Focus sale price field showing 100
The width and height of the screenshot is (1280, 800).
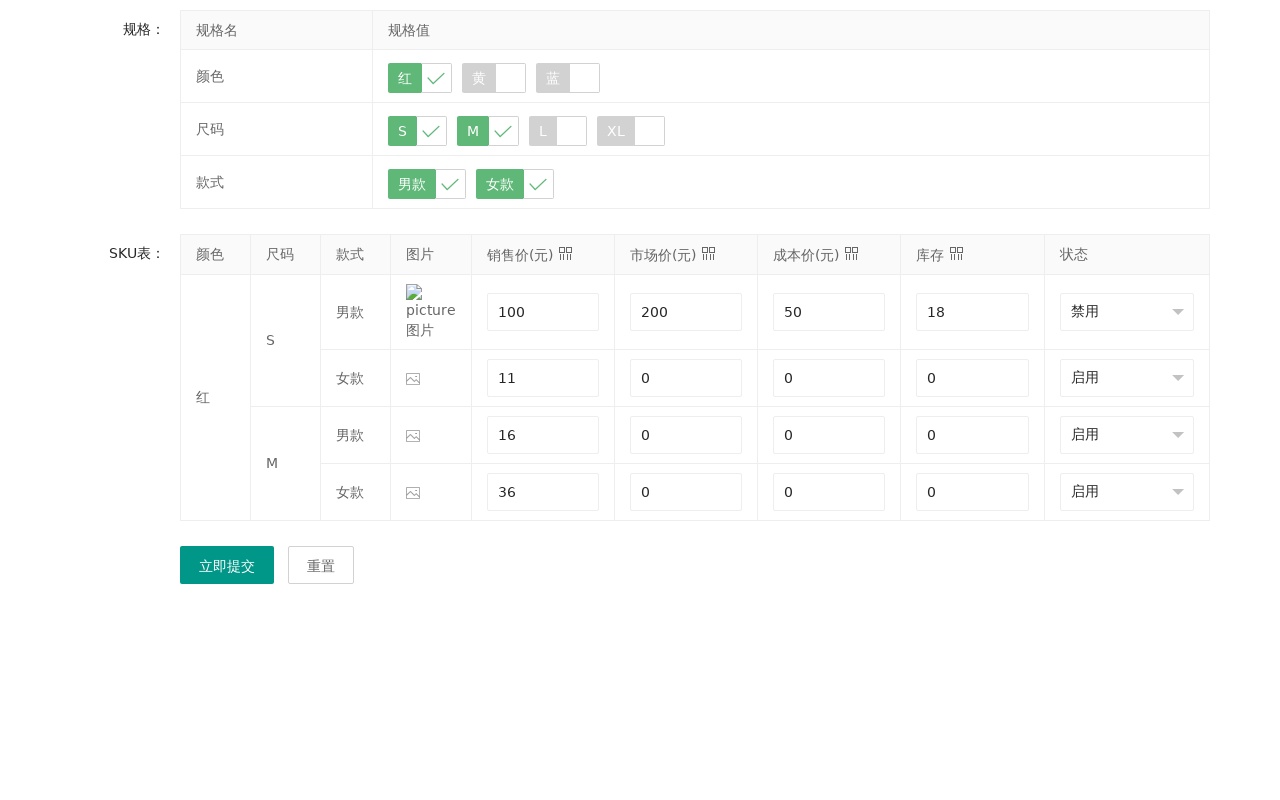pyautogui.click(x=543, y=312)
